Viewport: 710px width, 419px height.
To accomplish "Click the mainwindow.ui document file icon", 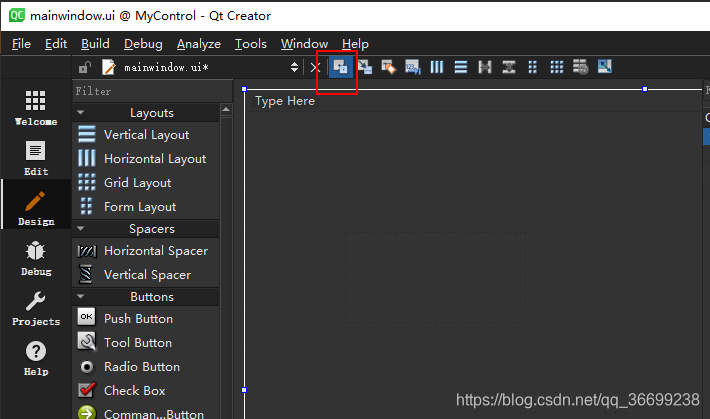I will click(109, 67).
